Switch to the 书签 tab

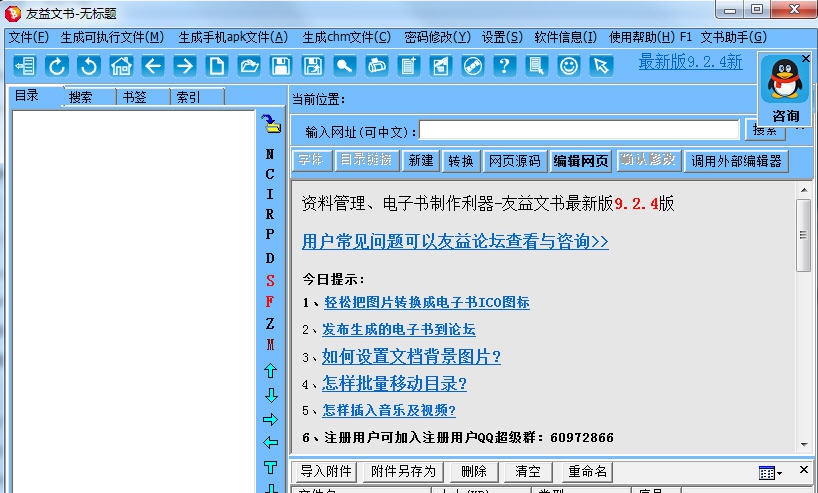pos(143,97)
